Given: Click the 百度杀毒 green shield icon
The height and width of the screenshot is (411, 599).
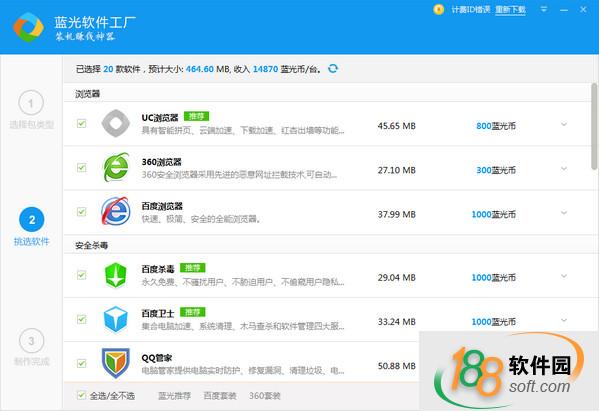Looking at the screenshot, I should coord(115,275).
